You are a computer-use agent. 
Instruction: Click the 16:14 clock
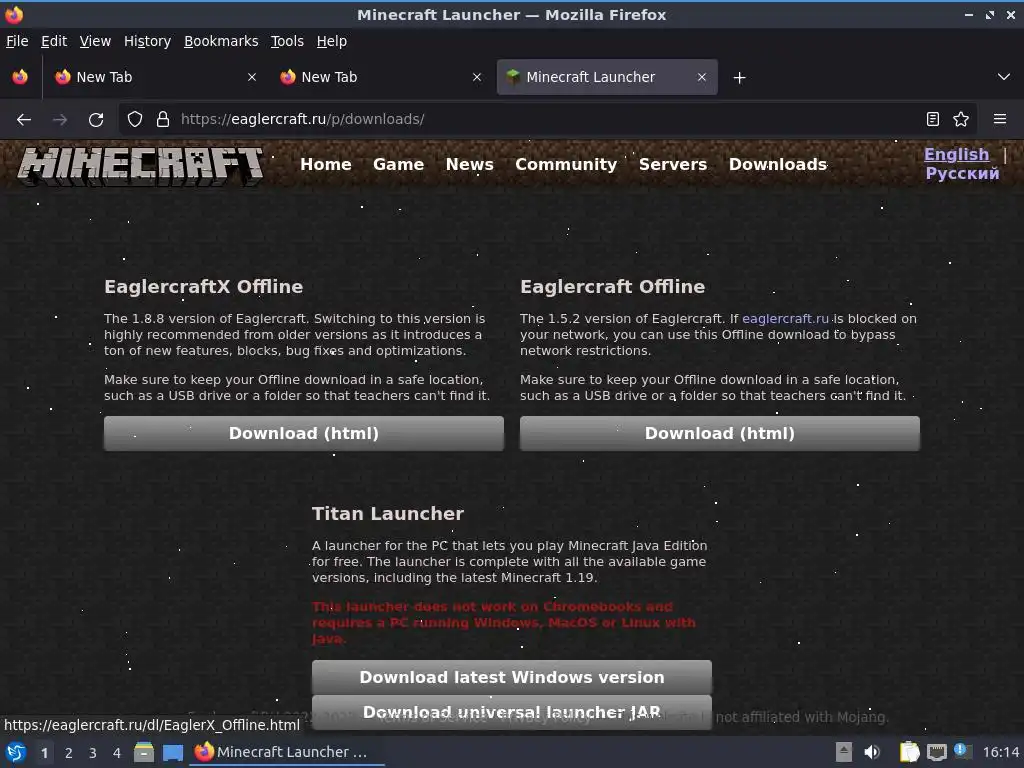click(1001, 752)
